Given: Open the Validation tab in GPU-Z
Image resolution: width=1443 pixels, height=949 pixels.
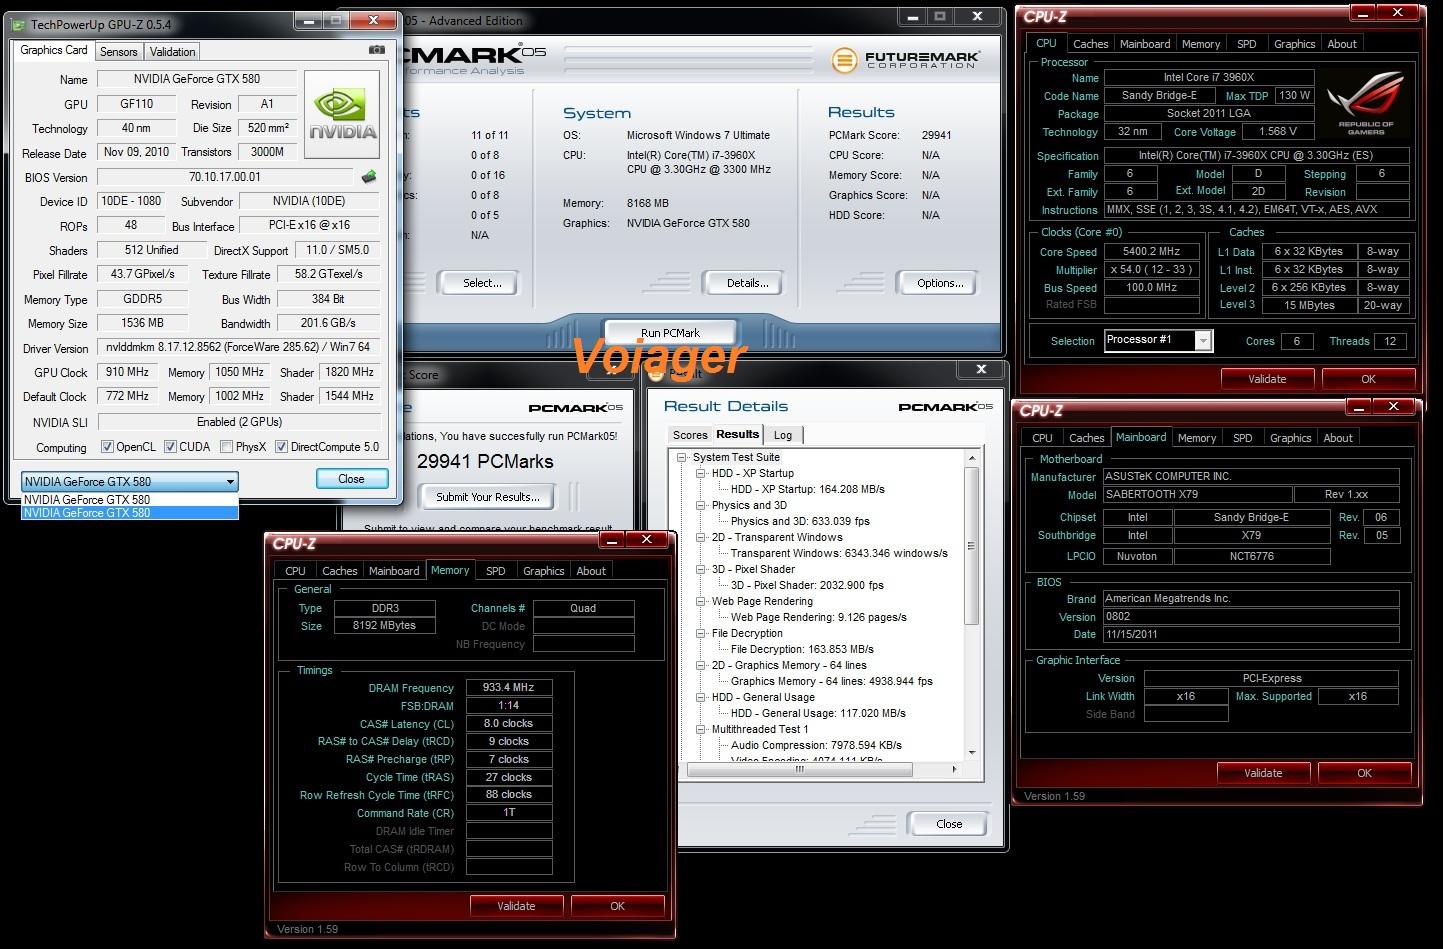Looking at the screenshot, I should 173,52.
